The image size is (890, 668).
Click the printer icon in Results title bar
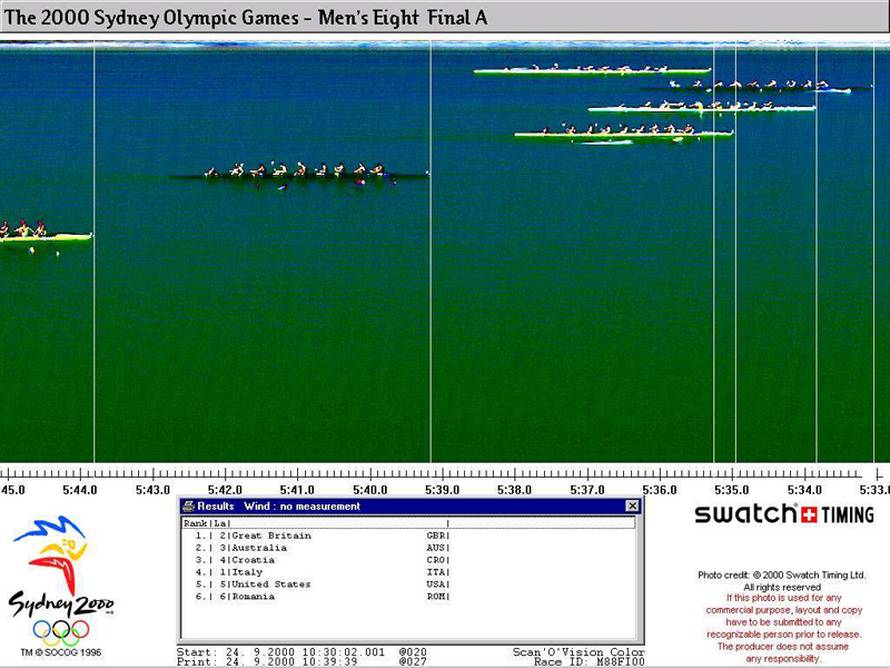click(188, 507)
